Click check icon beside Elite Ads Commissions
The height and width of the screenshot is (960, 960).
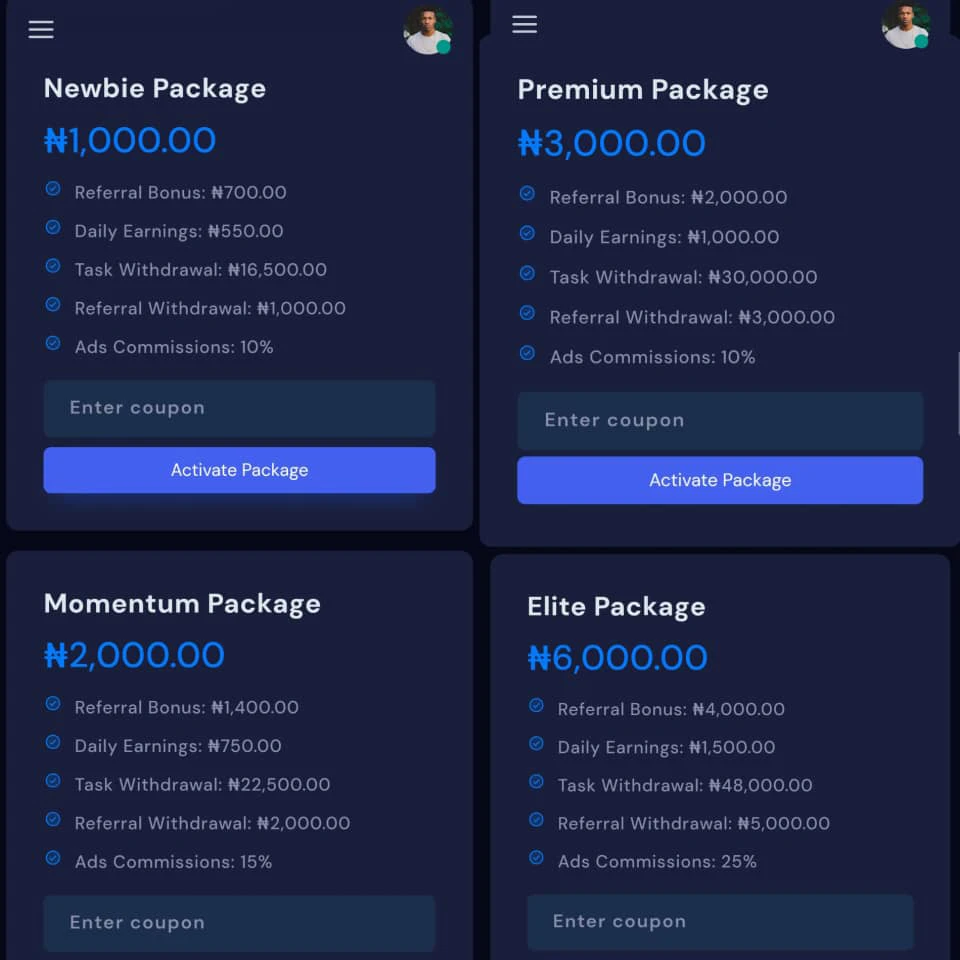point(536,858)
